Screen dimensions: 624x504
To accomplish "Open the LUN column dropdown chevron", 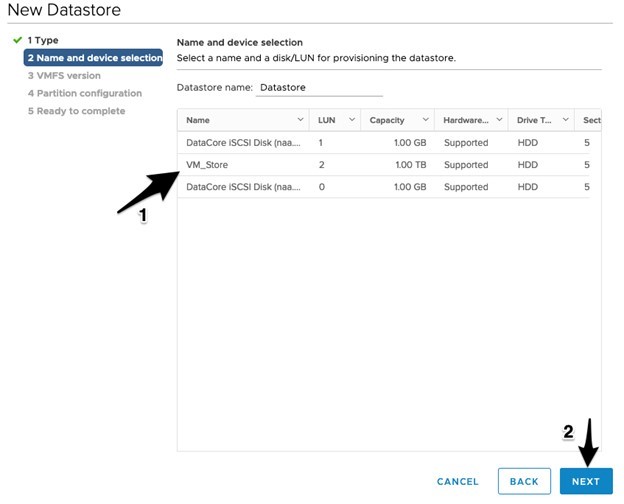I will 352,119.
